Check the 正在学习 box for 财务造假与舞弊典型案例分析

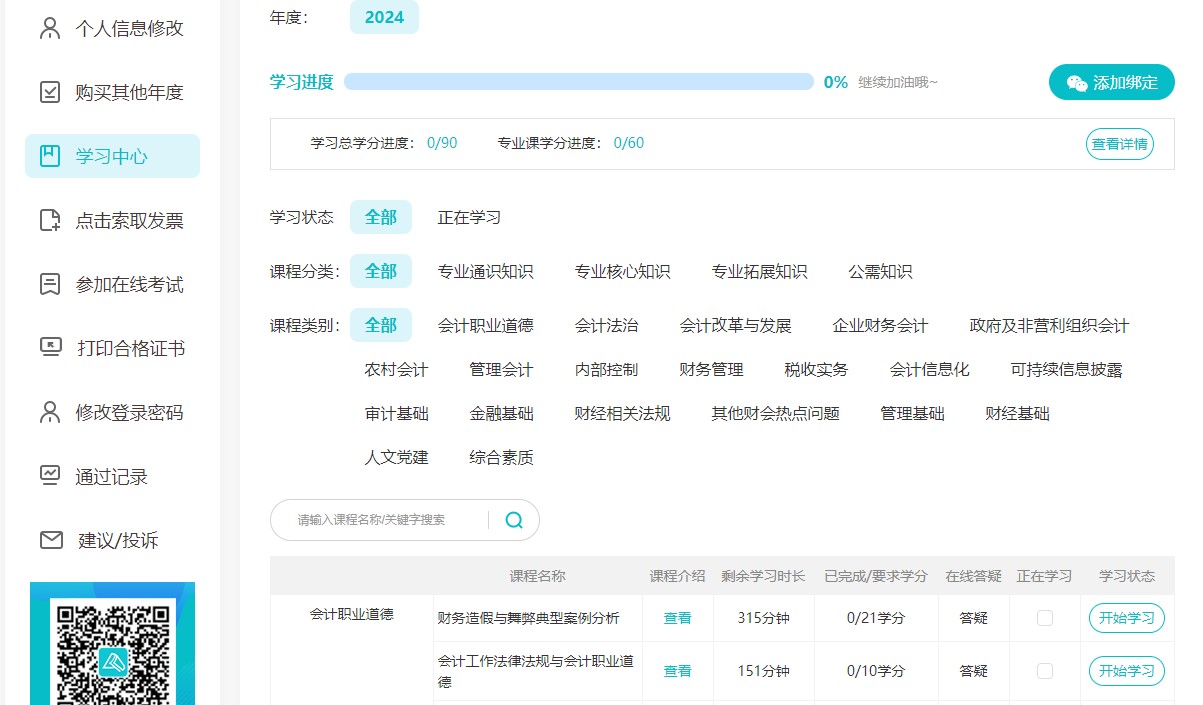pos(1044,618)
